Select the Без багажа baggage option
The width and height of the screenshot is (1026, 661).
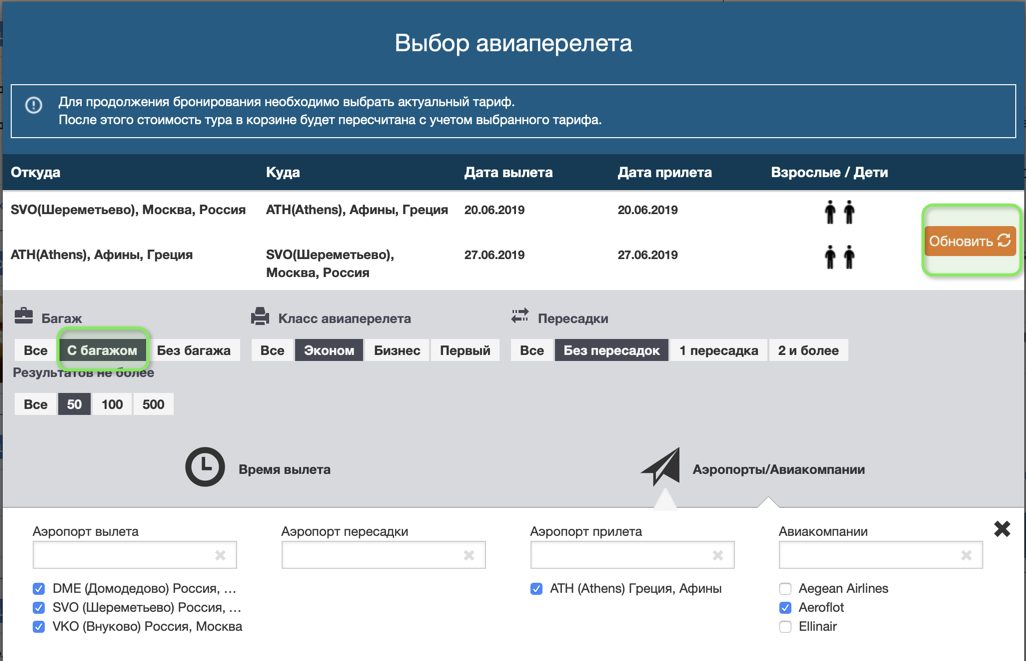[194, 351]
